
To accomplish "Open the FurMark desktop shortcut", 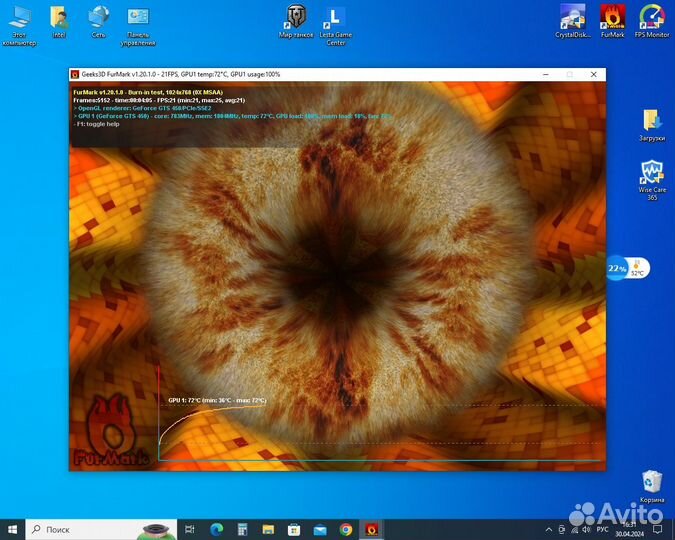I will coord(612,17).
